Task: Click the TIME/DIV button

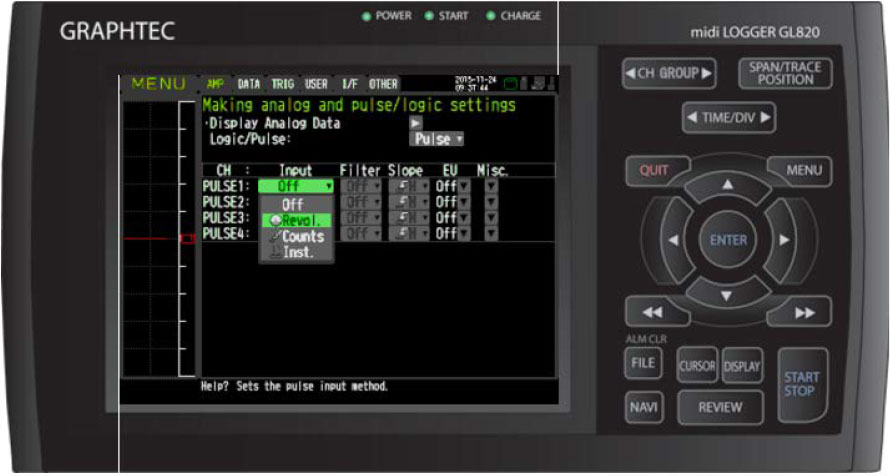Action: (x=729, y=118)
